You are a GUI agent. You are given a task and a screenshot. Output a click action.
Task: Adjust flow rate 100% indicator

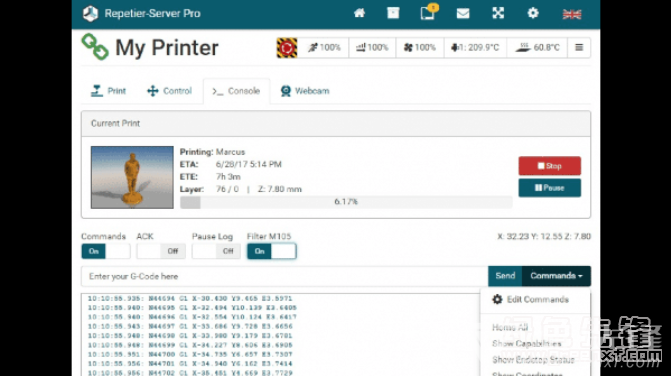[372, 47]
